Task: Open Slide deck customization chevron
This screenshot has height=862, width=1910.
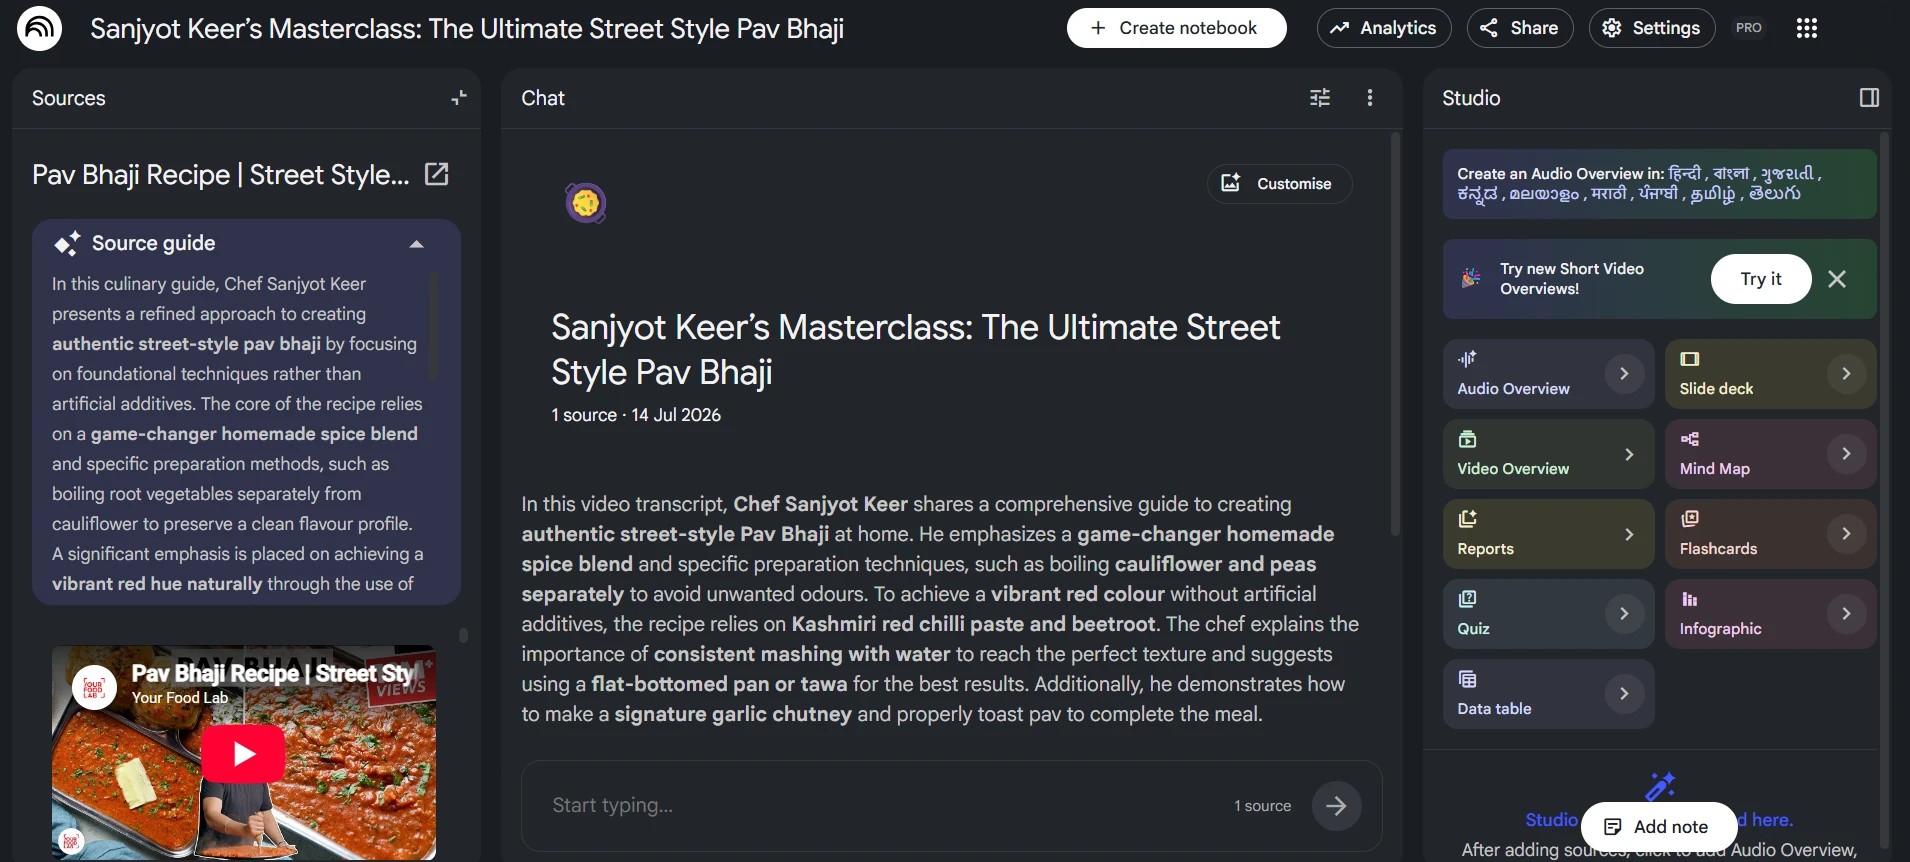Action: coord(1846,374)
